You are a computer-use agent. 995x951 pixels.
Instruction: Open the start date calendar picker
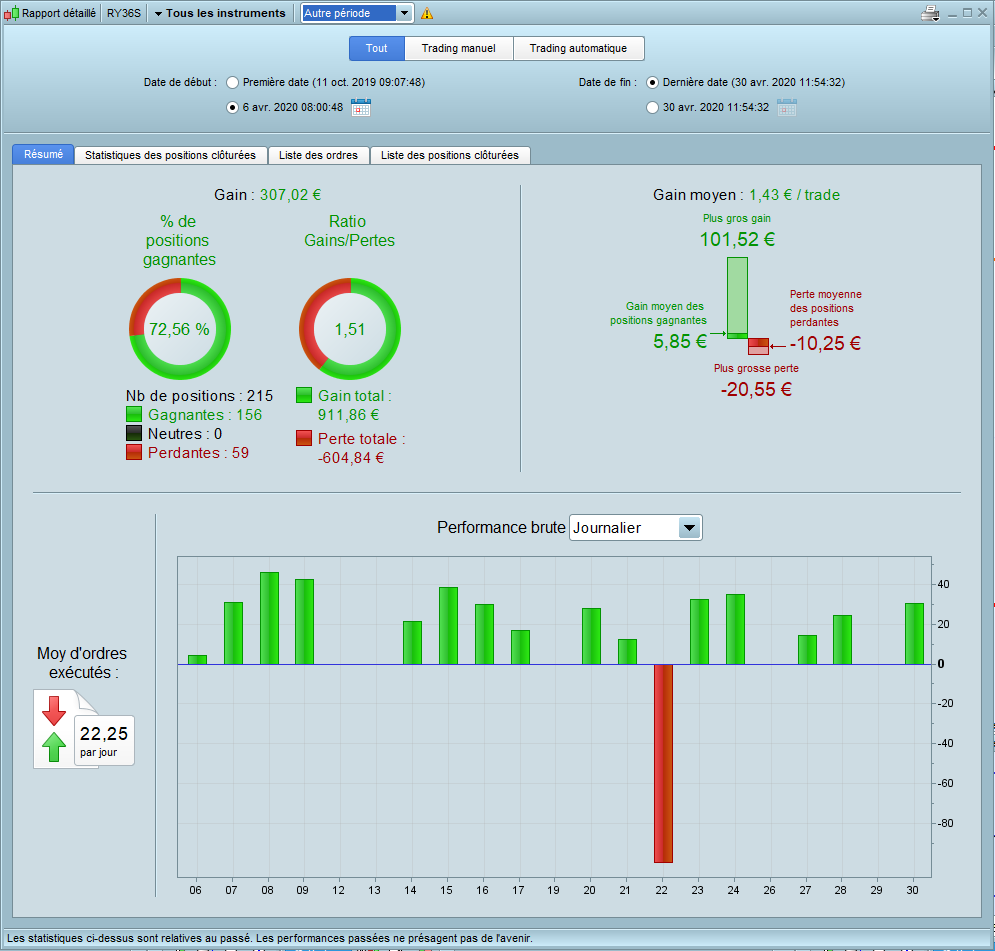coord(360,107)
